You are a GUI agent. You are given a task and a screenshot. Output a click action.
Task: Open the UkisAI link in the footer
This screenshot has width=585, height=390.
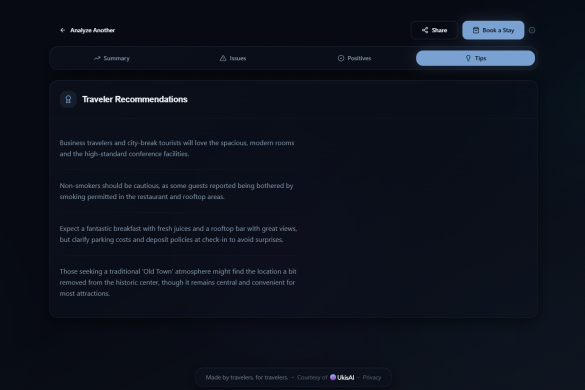tap(342, 377)
